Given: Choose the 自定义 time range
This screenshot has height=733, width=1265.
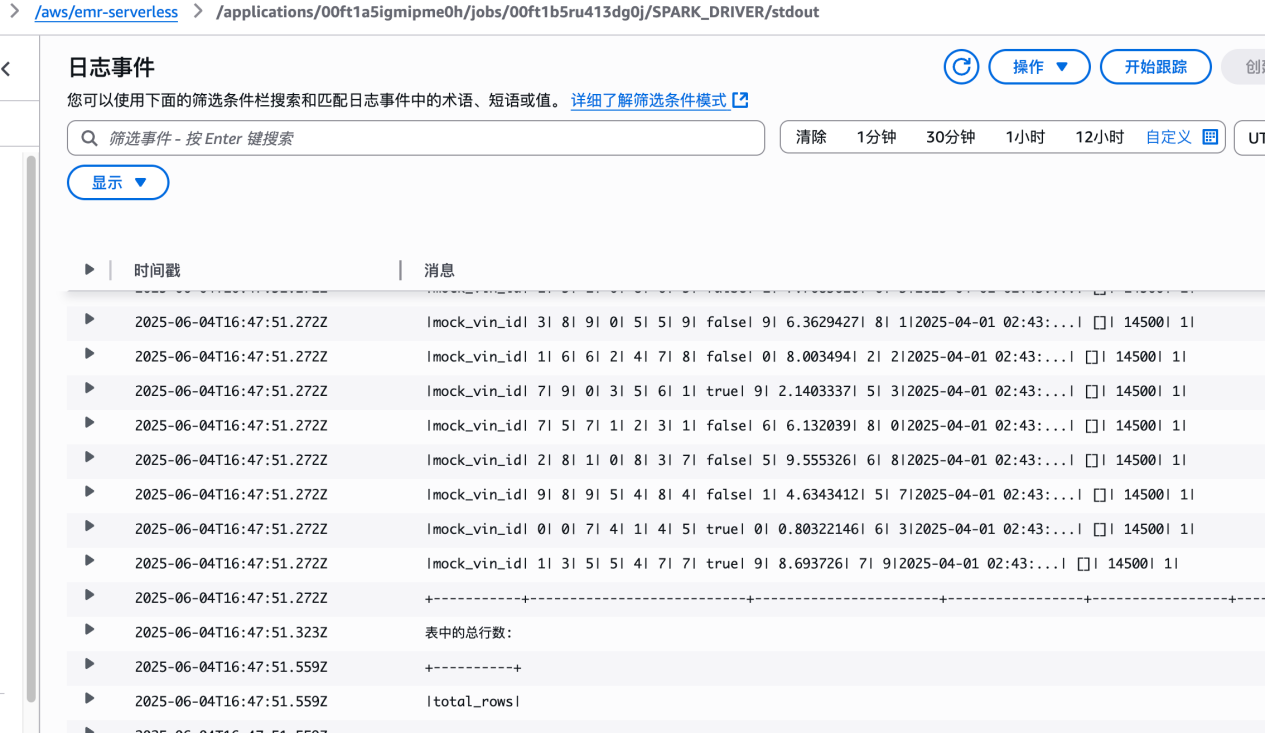Looking at the screenshot, I should (1168, 137).
